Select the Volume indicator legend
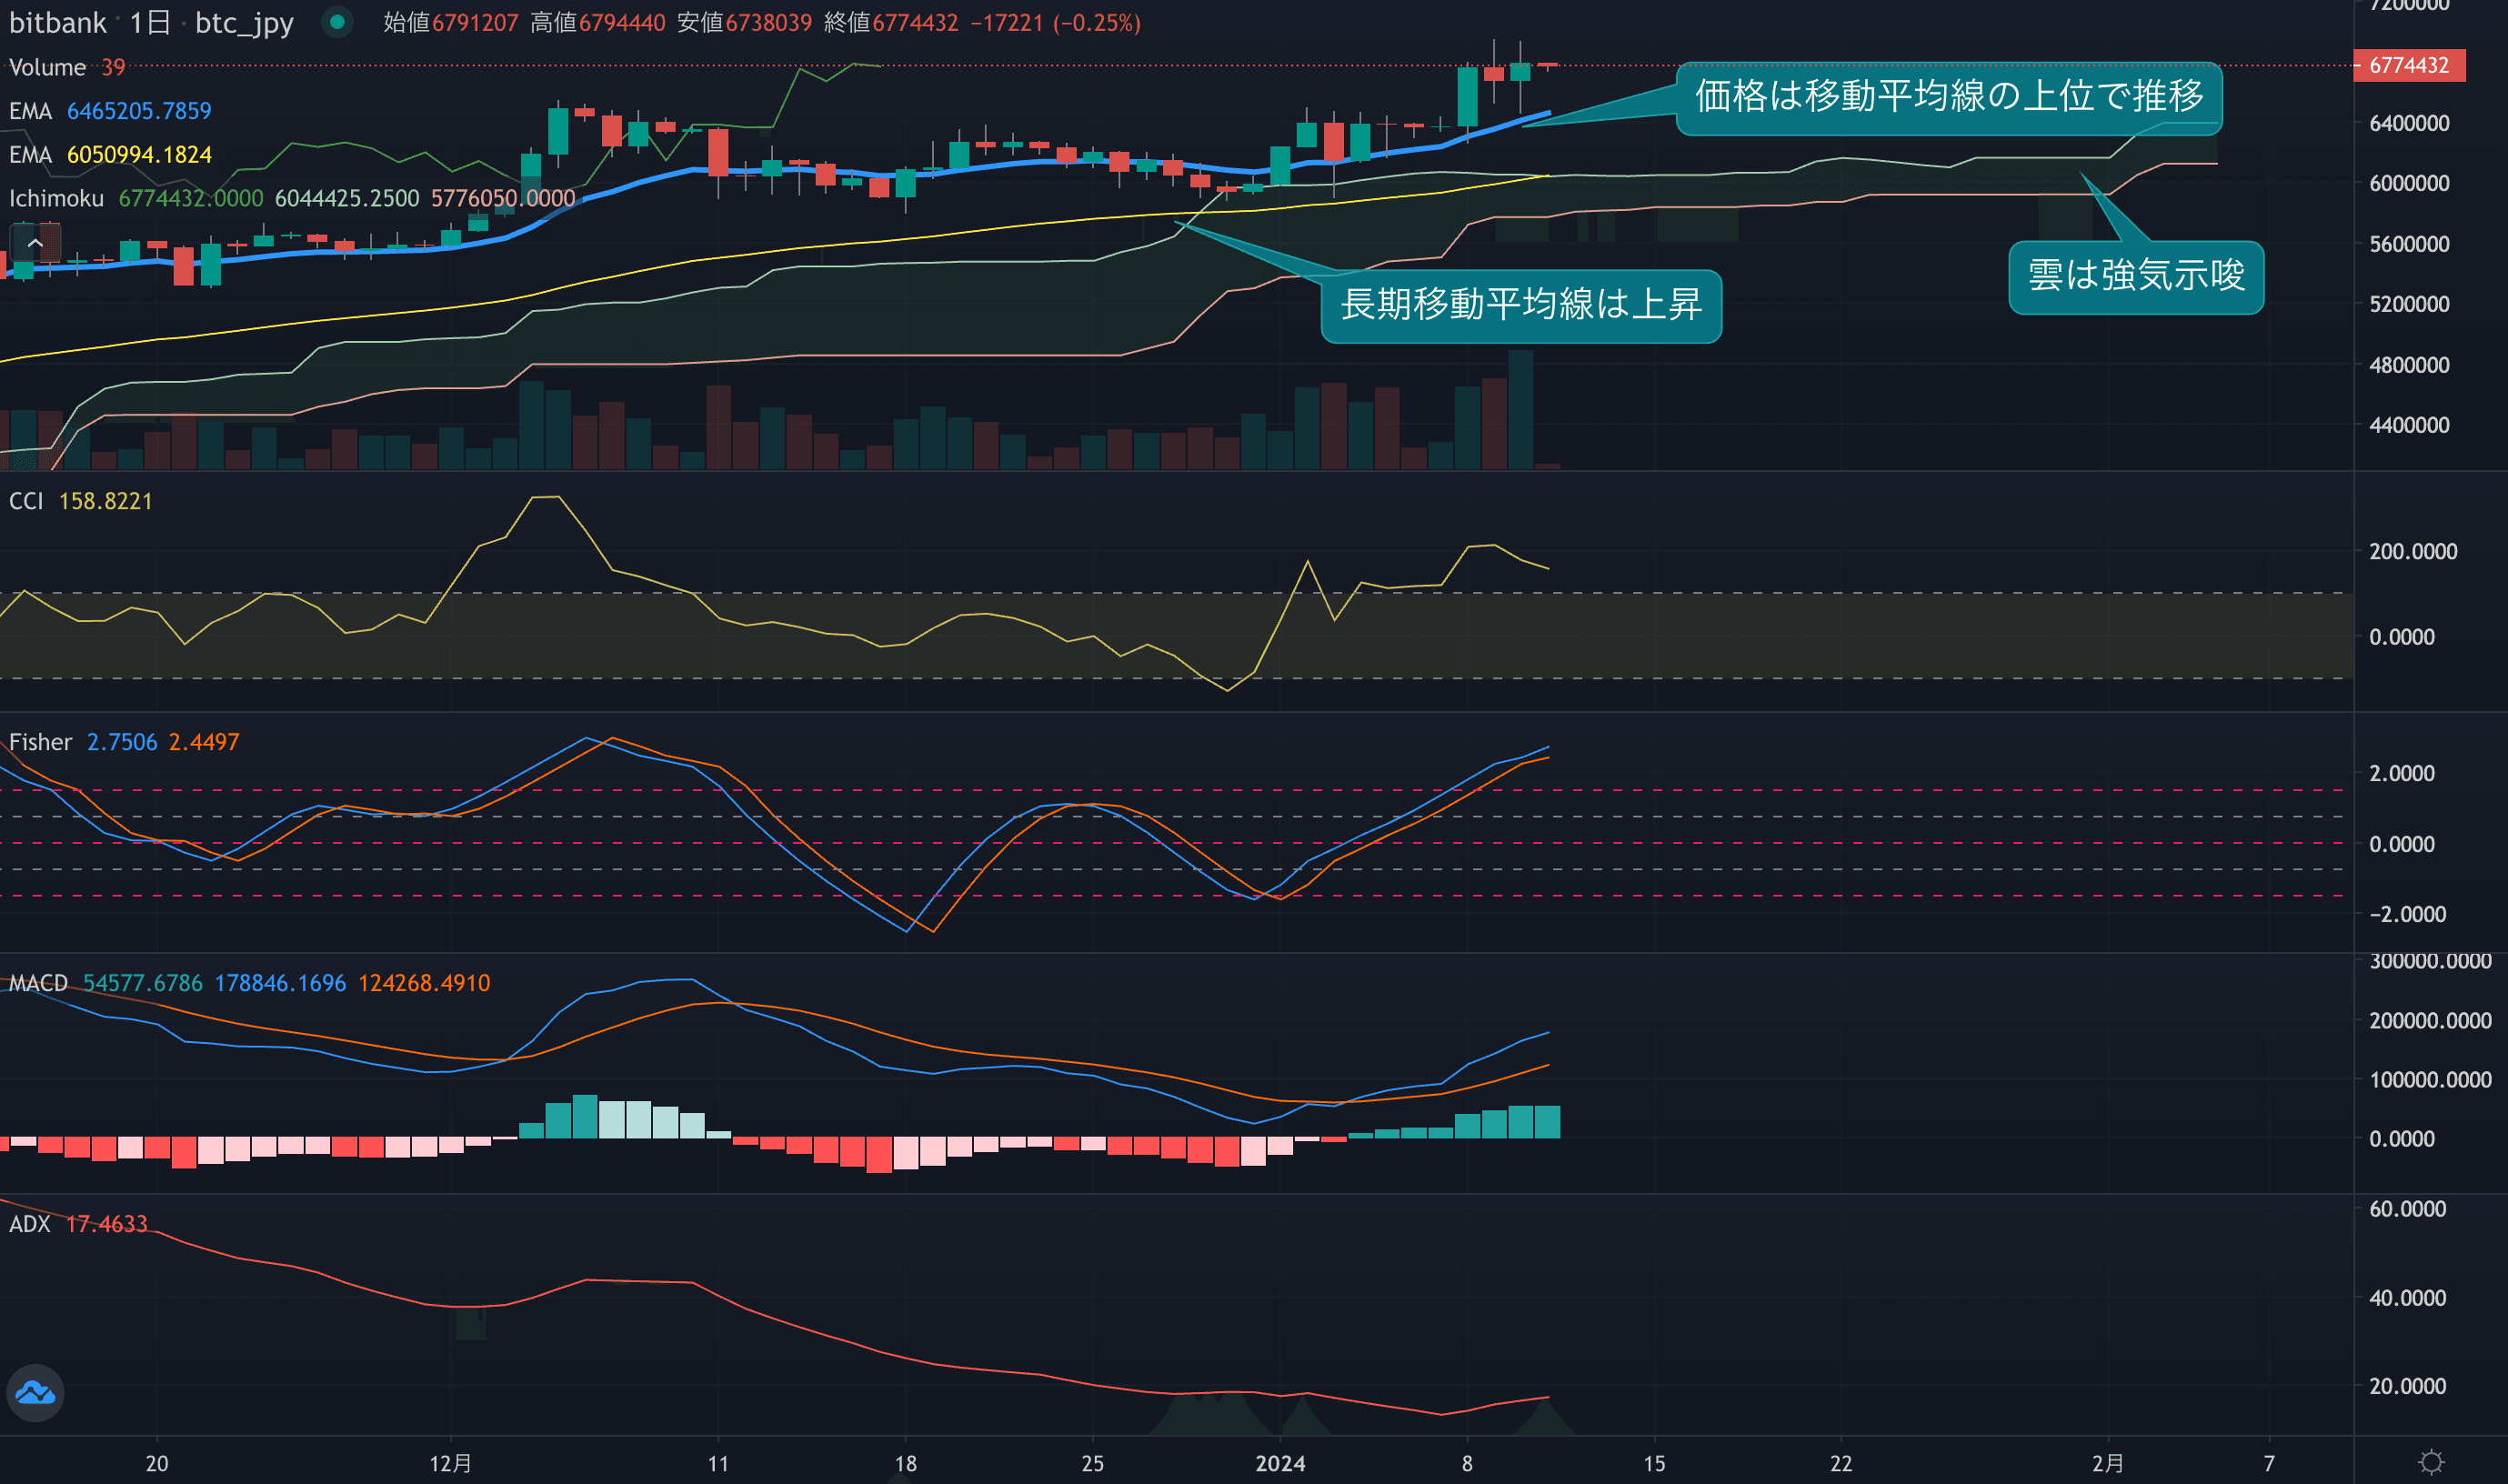Screen dimensions: 2508x1484 (47, 67)
